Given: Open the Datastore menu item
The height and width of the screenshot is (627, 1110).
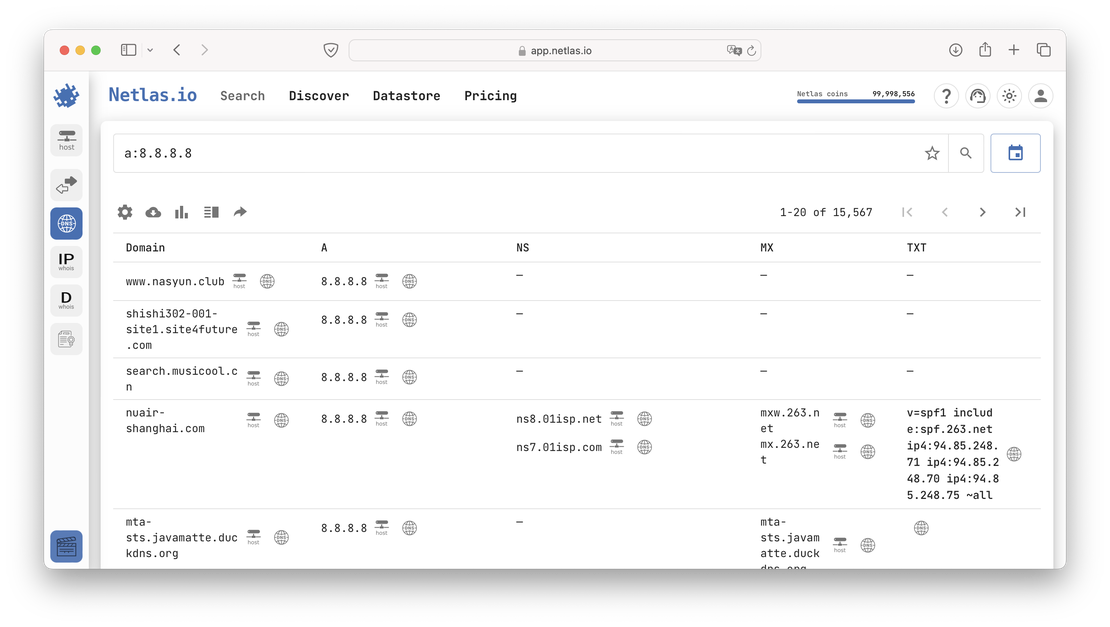Looking at the screenshot, I should tap(406, 96).
